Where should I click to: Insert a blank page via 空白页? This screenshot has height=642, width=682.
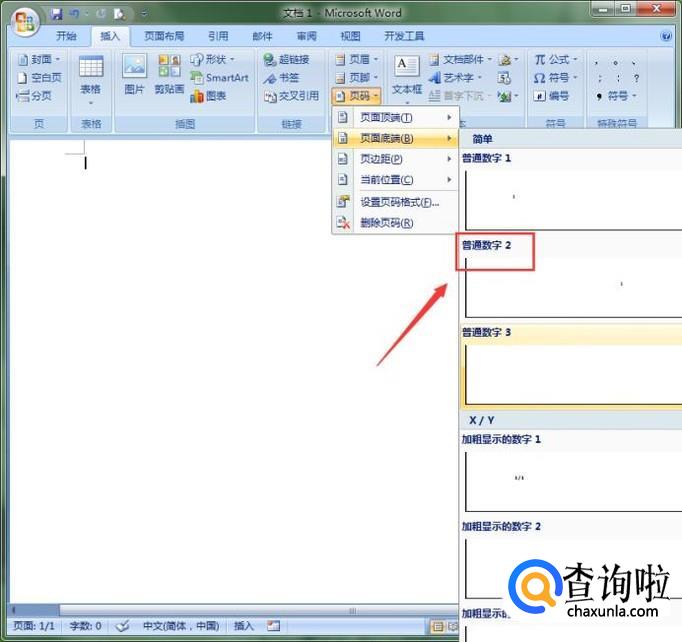(40, 77)
